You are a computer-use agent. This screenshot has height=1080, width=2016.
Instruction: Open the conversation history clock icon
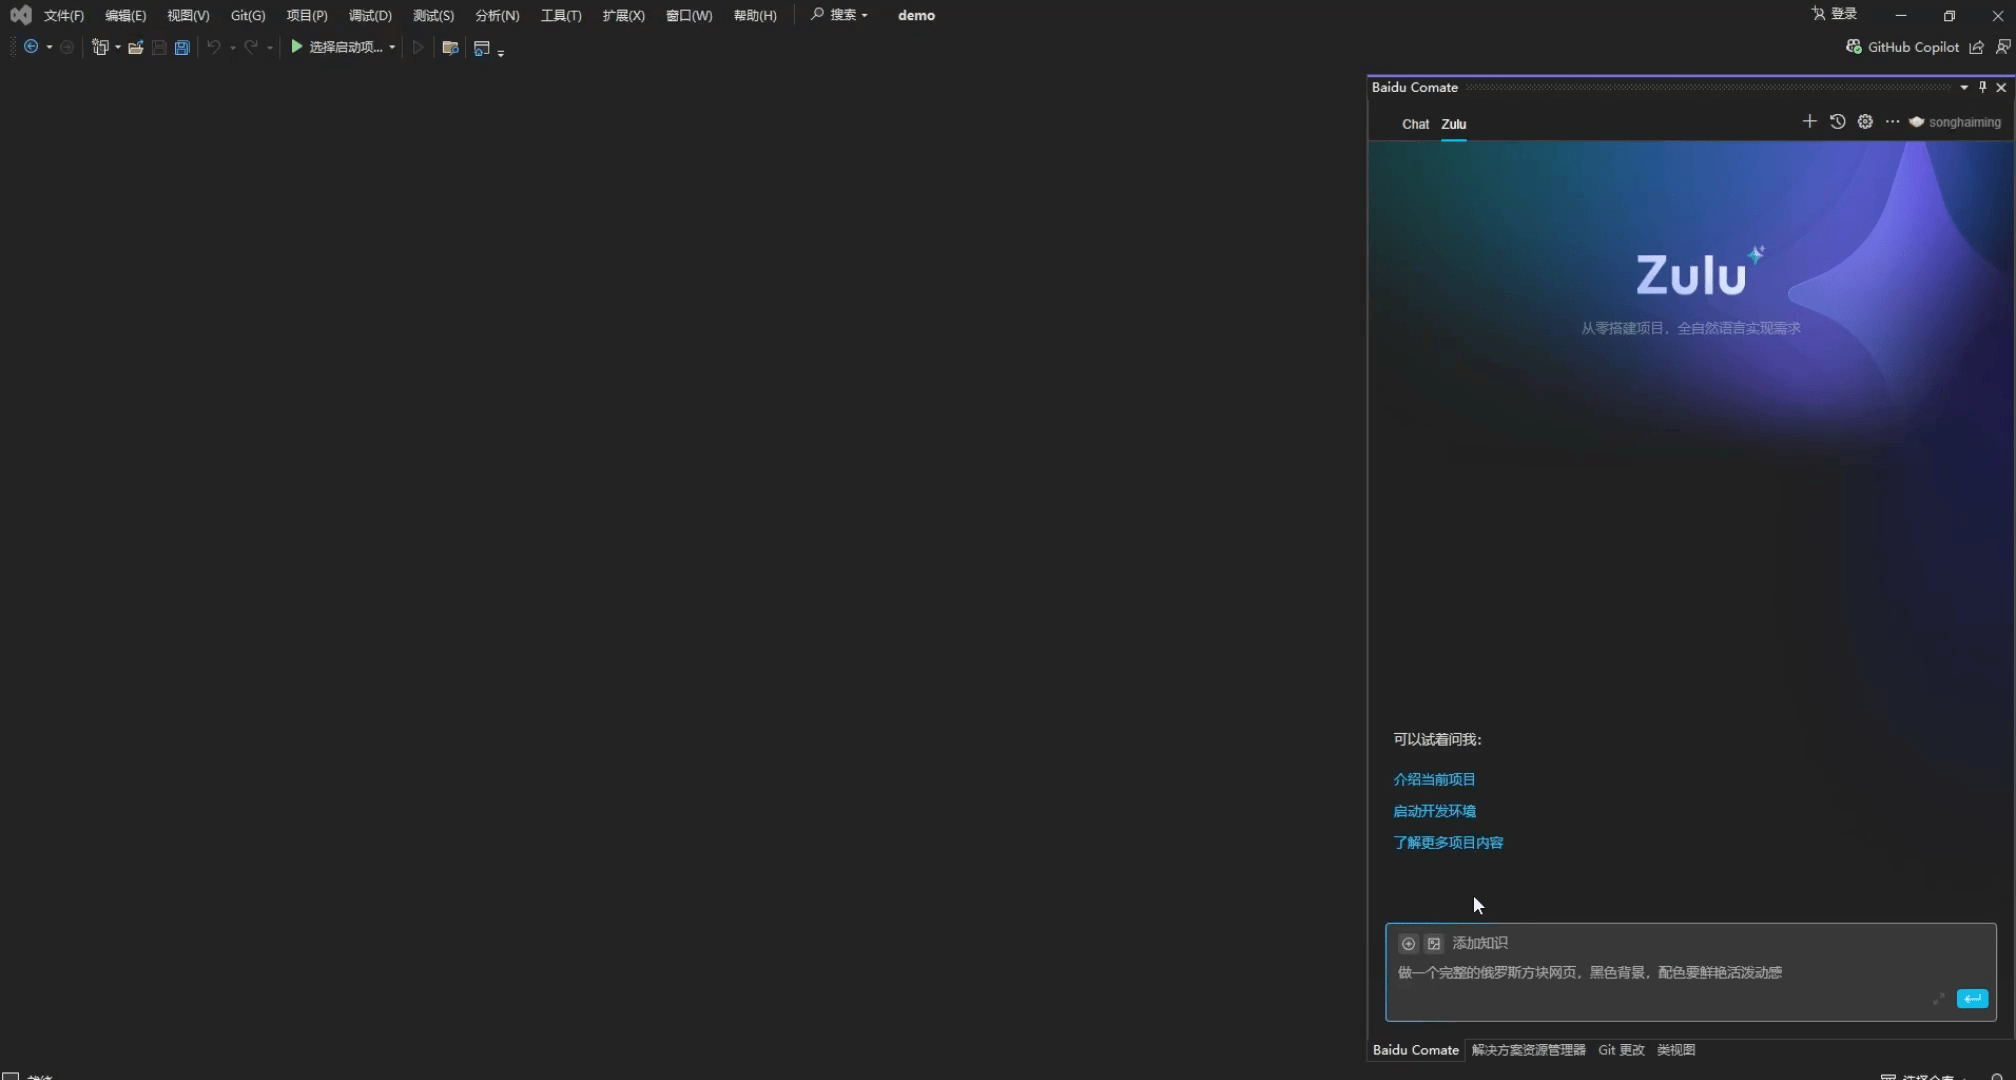pyautogui.click(x=1837, y=122)
